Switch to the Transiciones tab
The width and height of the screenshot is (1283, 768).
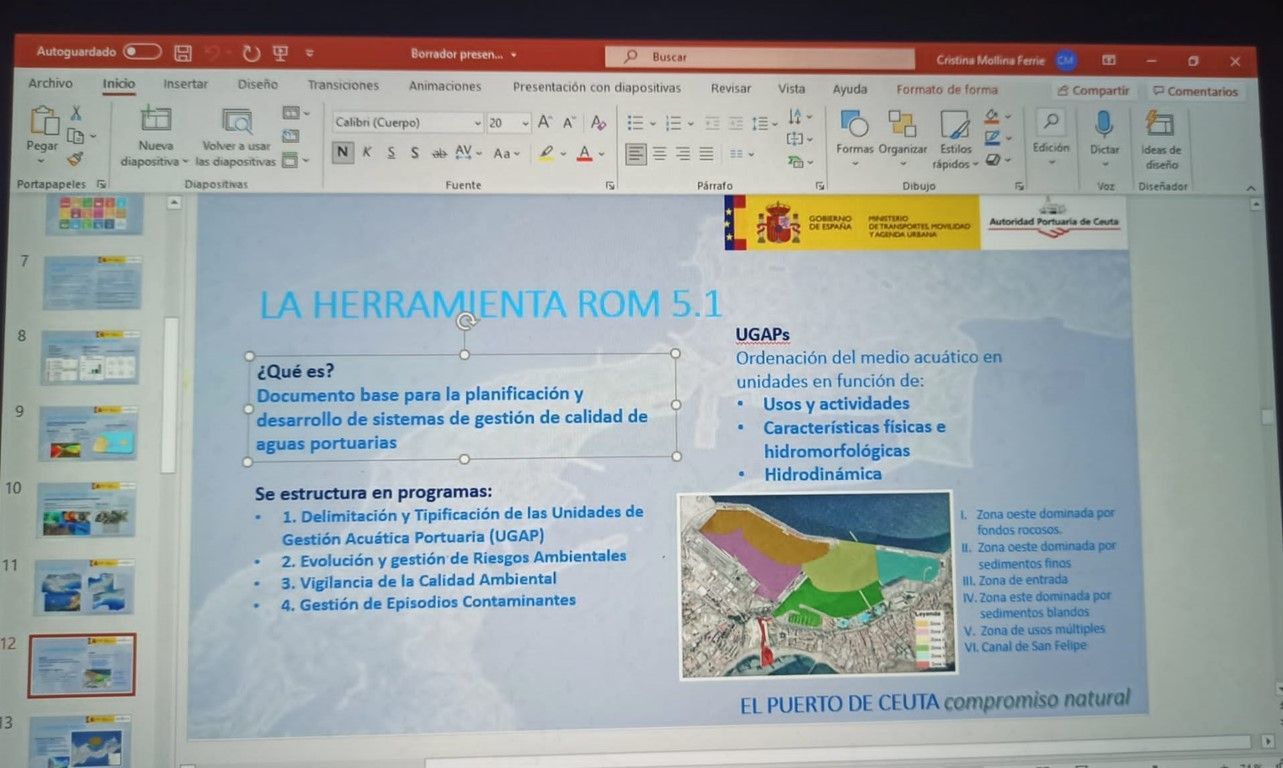coord(343,86)
